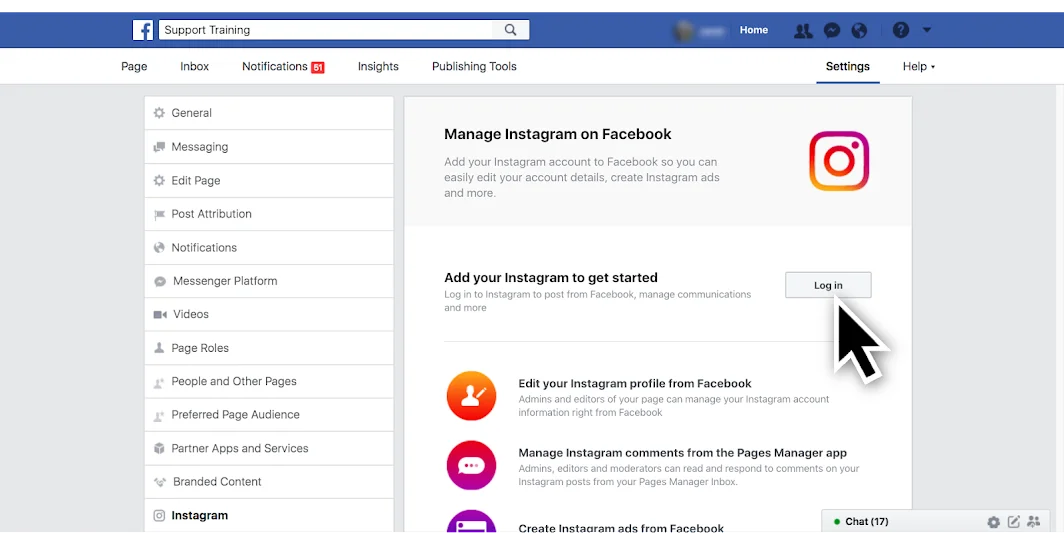This screenshot has height=545, width=1064.
Task: Open People and Other Pages
Action: 233,381
